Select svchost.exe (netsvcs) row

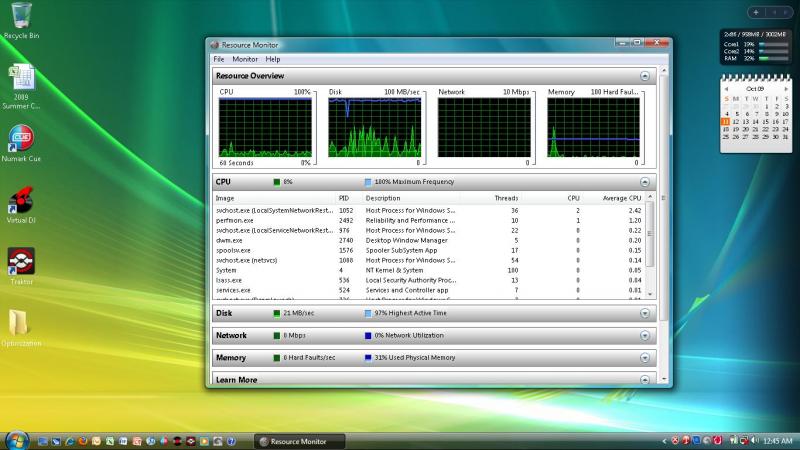tap(429, 260)
